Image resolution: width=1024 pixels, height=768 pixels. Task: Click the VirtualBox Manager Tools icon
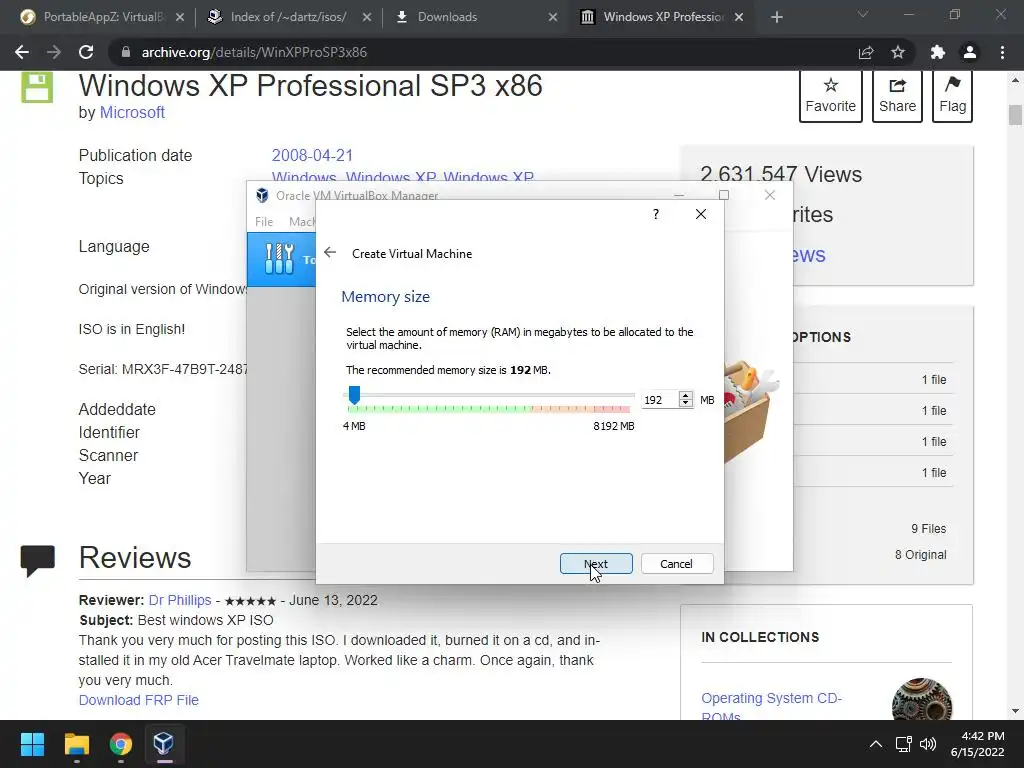coord(280,259)
